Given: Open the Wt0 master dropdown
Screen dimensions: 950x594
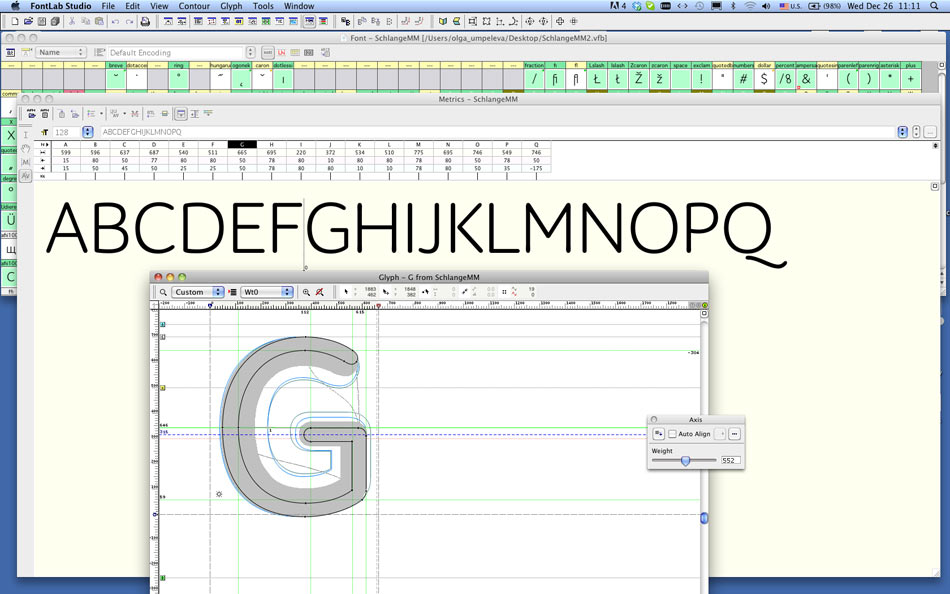Looking at the screenshot, I should [x=267, y=292].
